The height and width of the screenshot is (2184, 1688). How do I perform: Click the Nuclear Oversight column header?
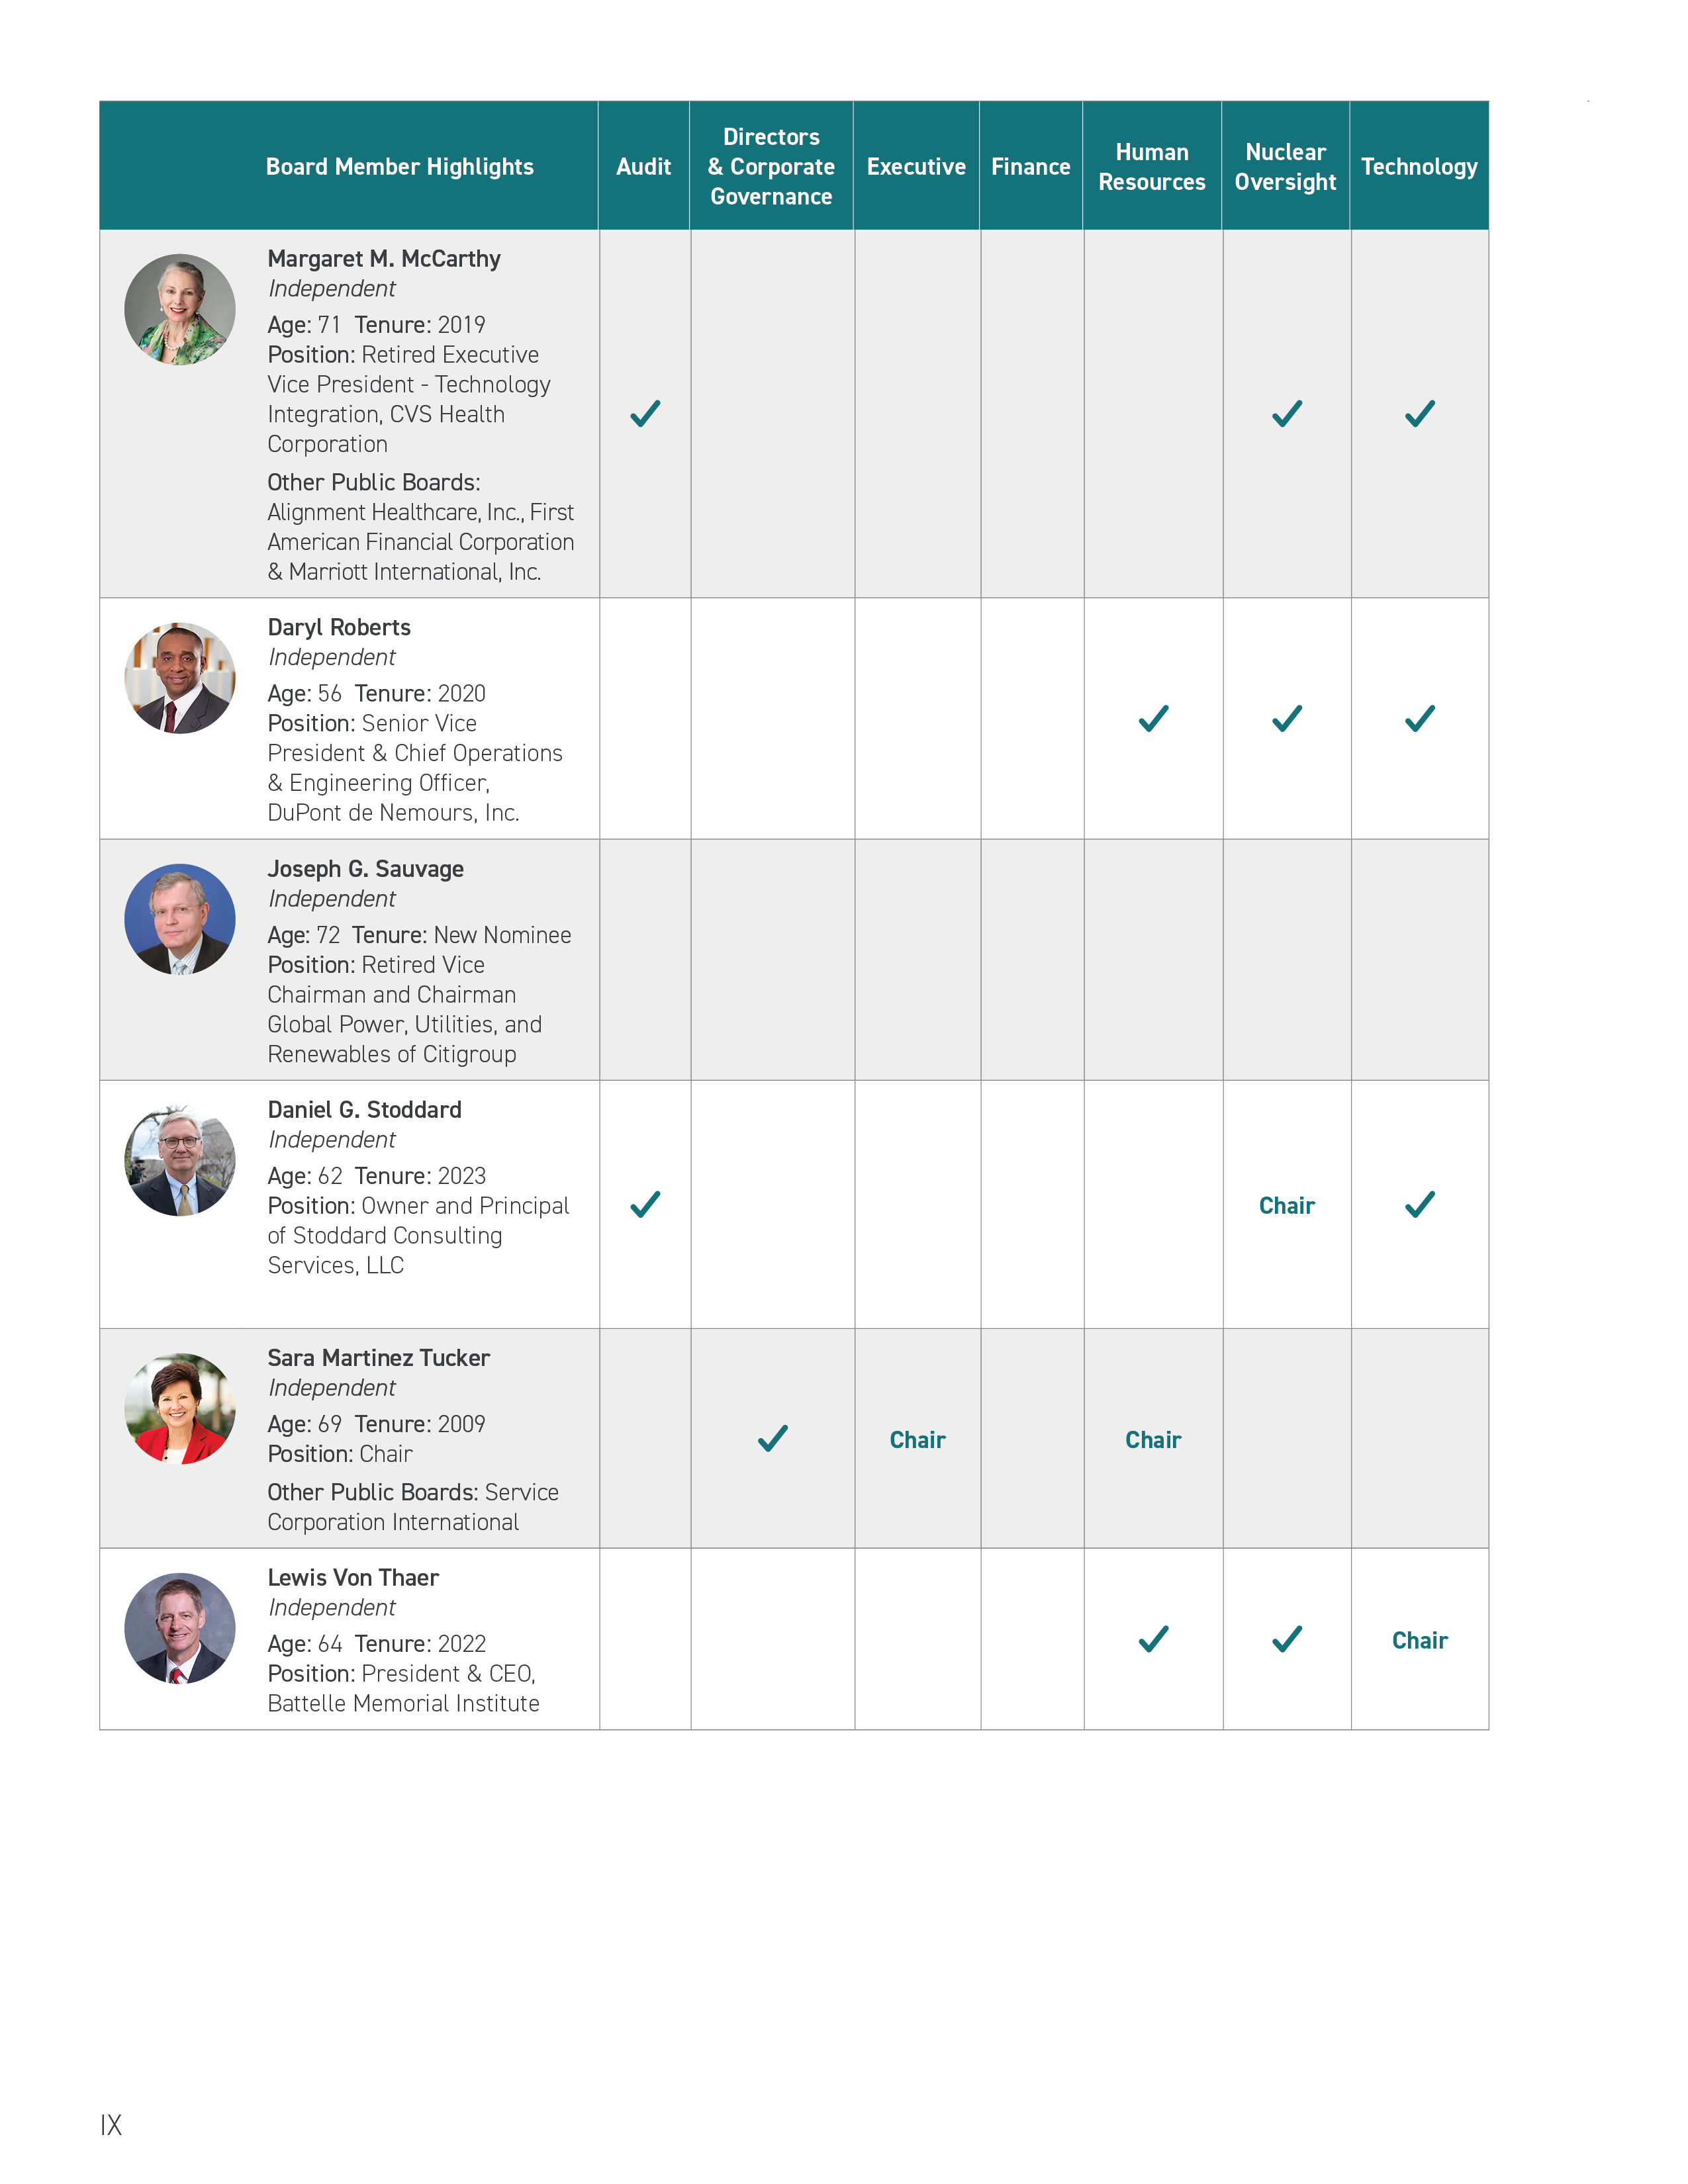pos(1285,167)
